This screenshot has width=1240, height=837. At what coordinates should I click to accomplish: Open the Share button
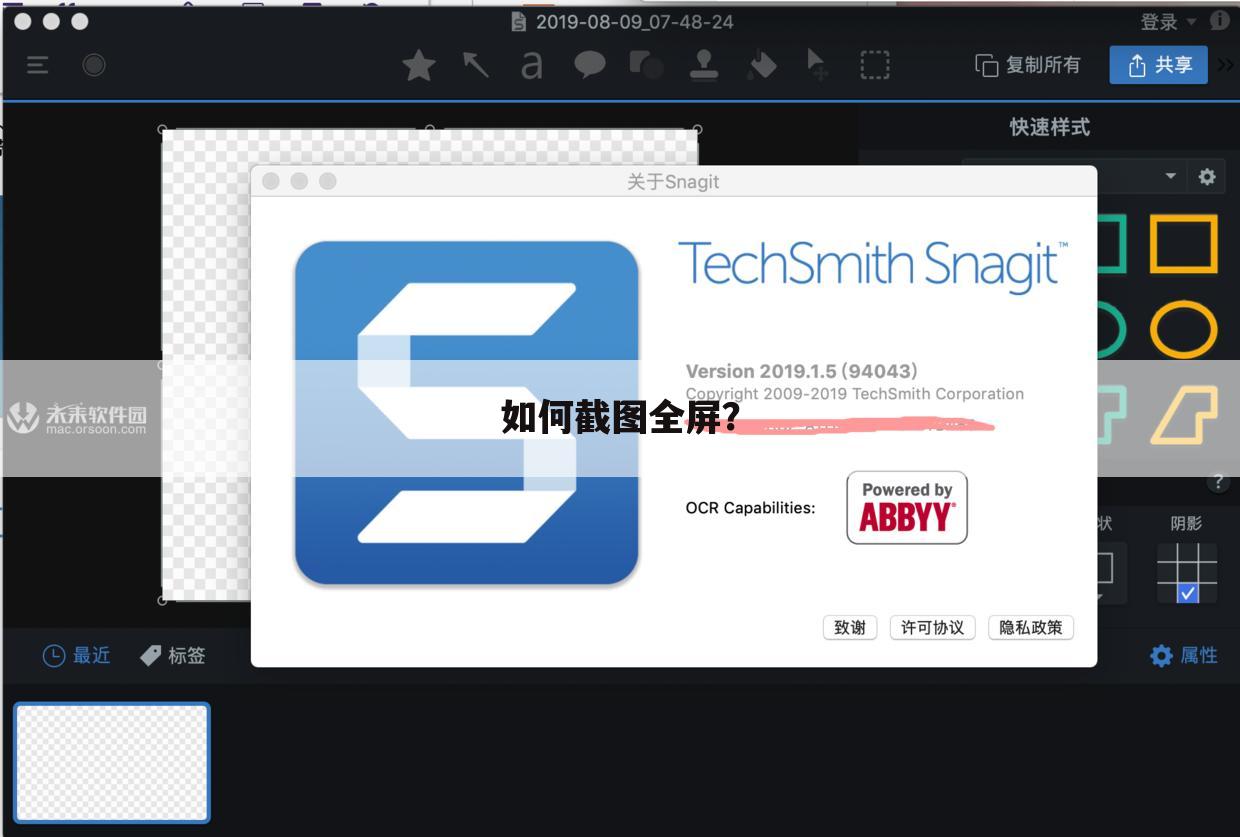point(1159,66)
